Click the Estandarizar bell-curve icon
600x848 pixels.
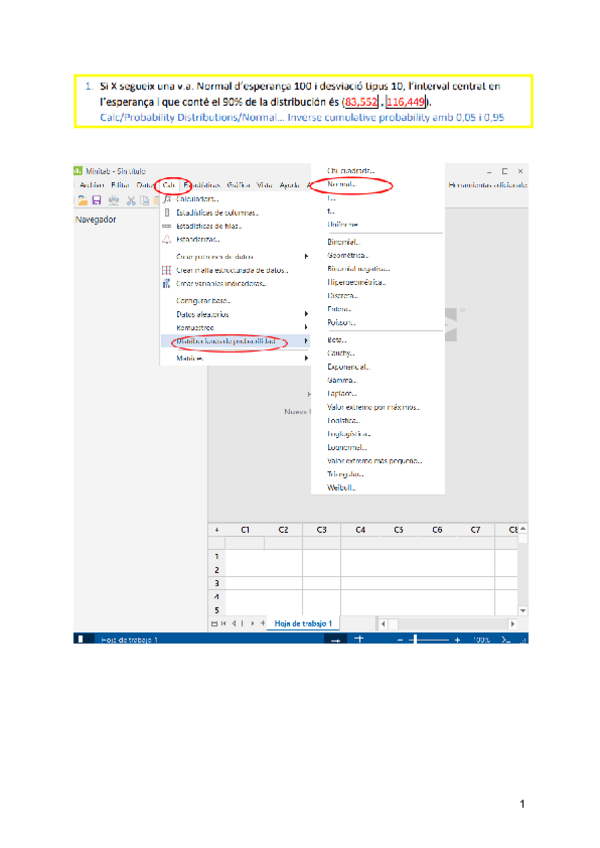click(x=167, y=239)
